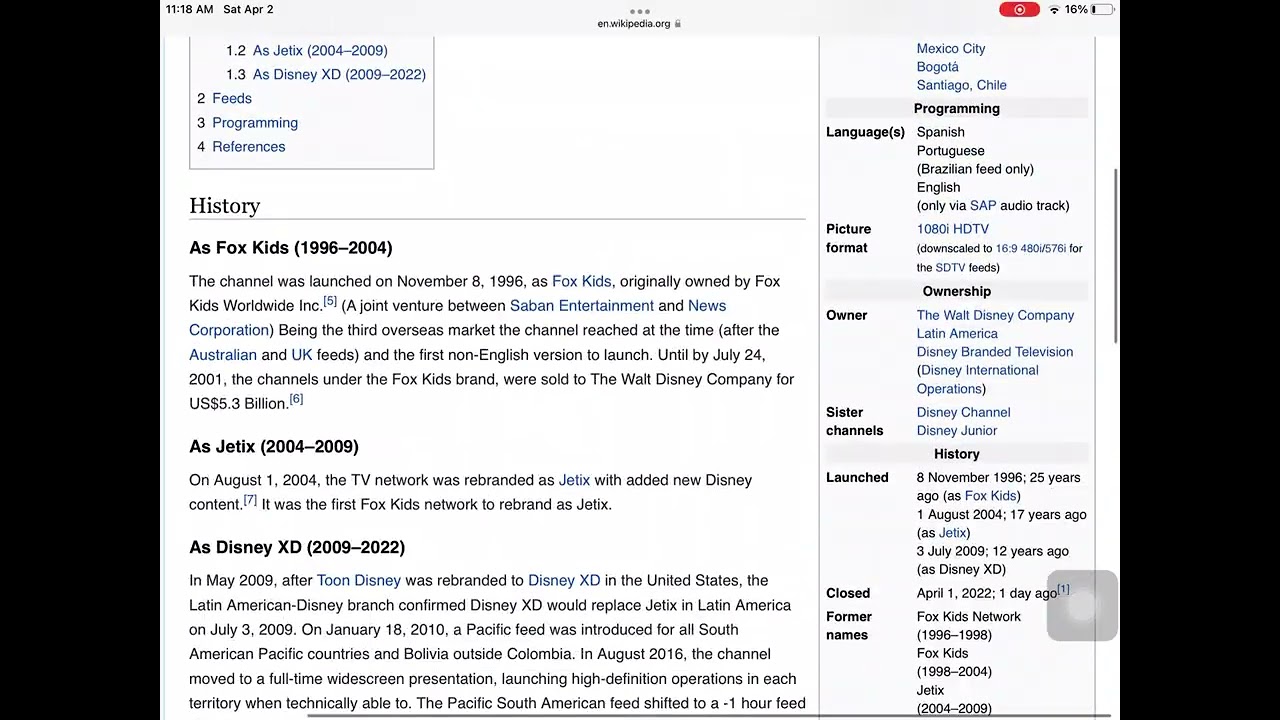Open Santiago, Chile link in infobox

[962, 85]
